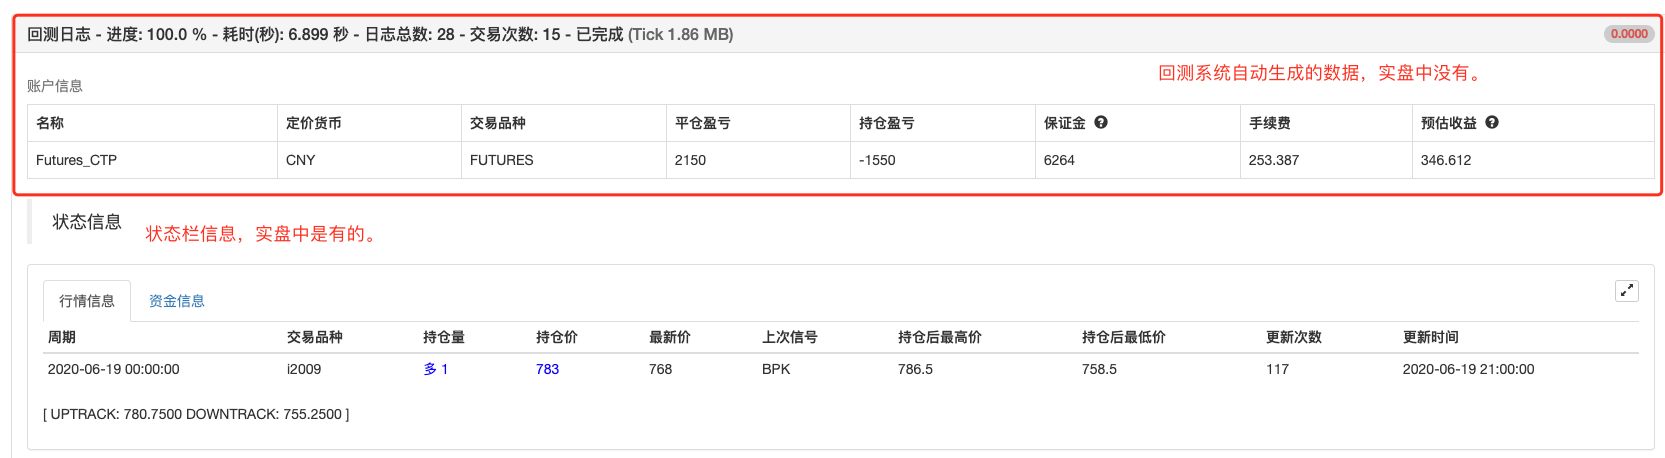
Task: Click the 783 holding price link
Action: point(547,369)
